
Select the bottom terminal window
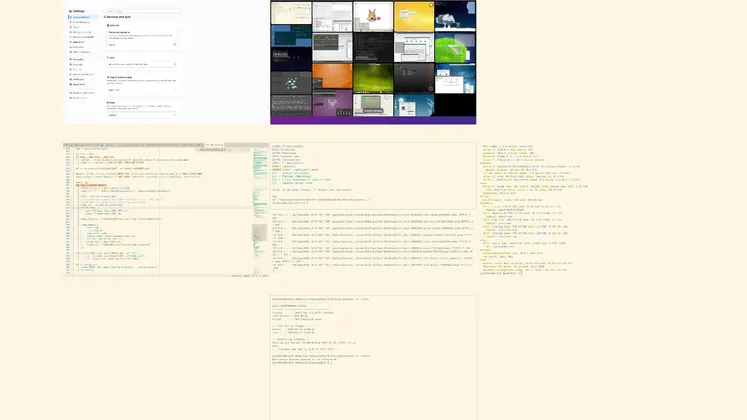373,357
